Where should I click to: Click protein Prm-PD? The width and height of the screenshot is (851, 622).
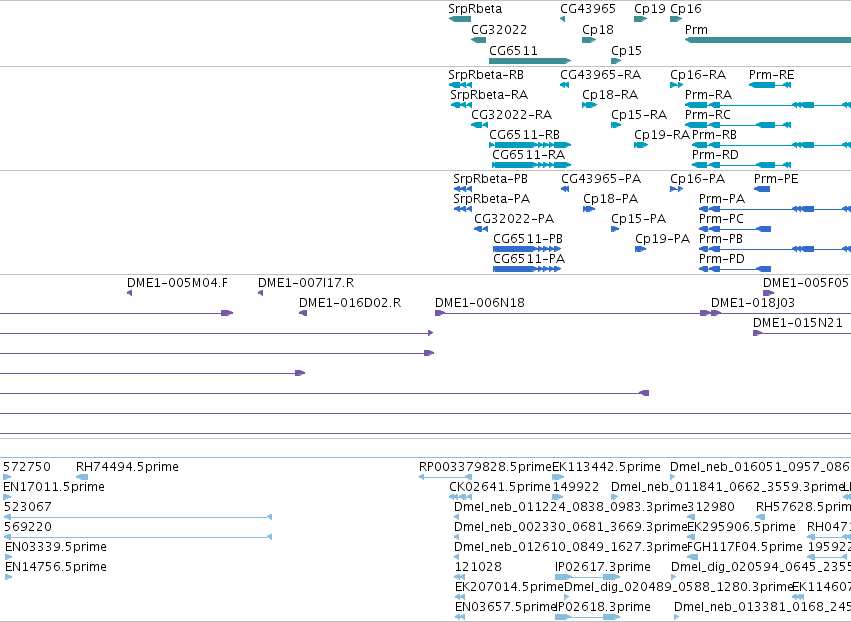click(735, 269)
